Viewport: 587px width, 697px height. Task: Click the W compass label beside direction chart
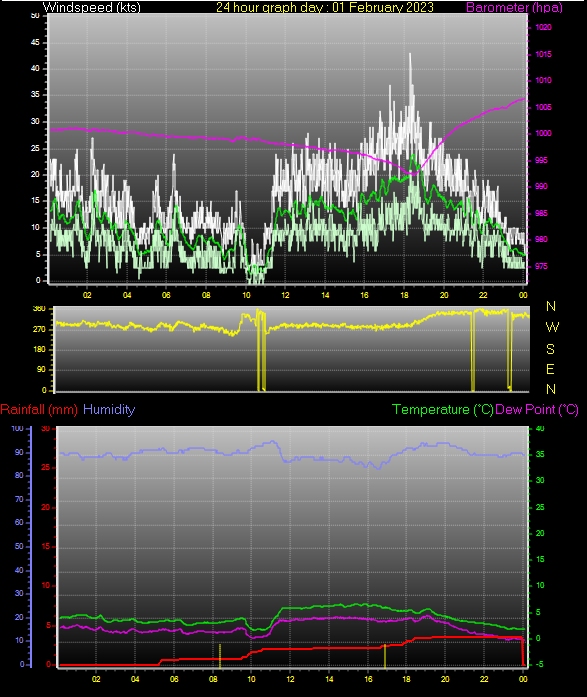click(552, 328)
